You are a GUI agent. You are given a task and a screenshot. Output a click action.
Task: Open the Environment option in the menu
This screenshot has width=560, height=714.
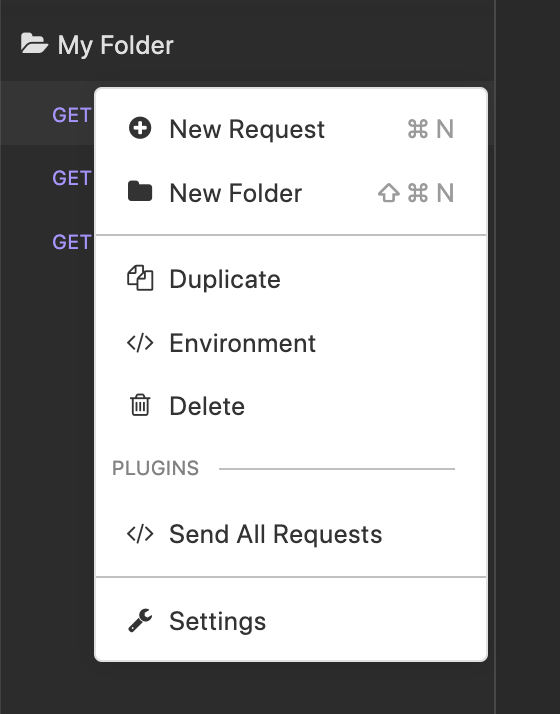[291, 343]
